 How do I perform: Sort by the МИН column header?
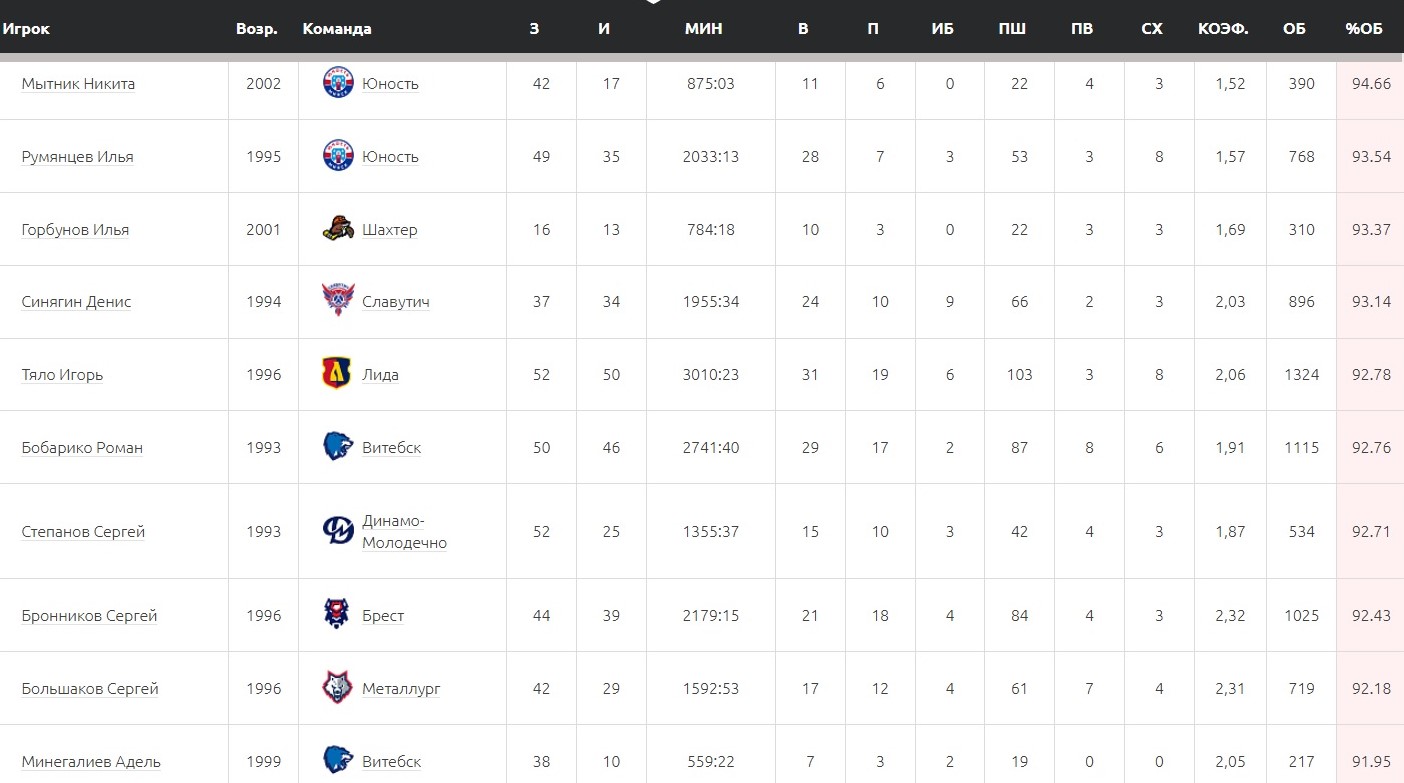pos(703,28)
